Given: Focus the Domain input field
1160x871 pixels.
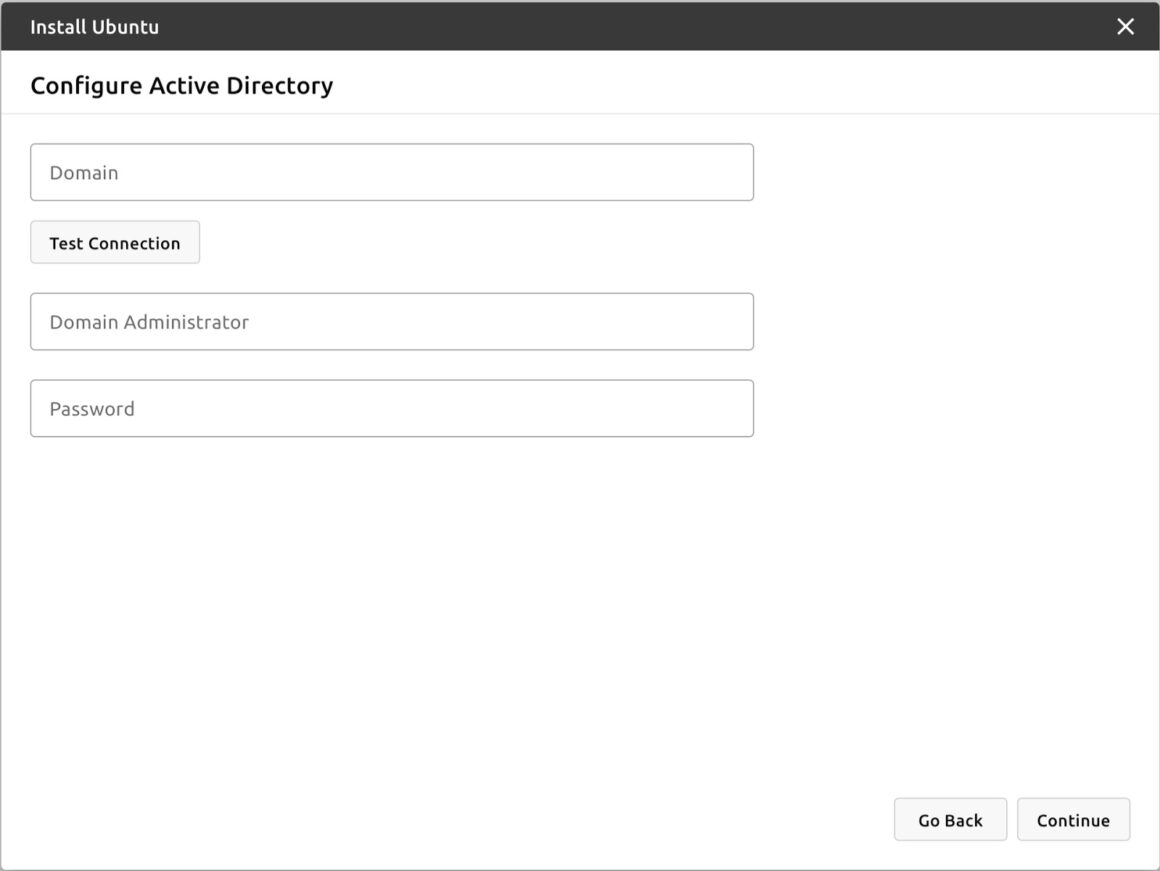Looking at the screenshot, I should click(x=392, y=172).
